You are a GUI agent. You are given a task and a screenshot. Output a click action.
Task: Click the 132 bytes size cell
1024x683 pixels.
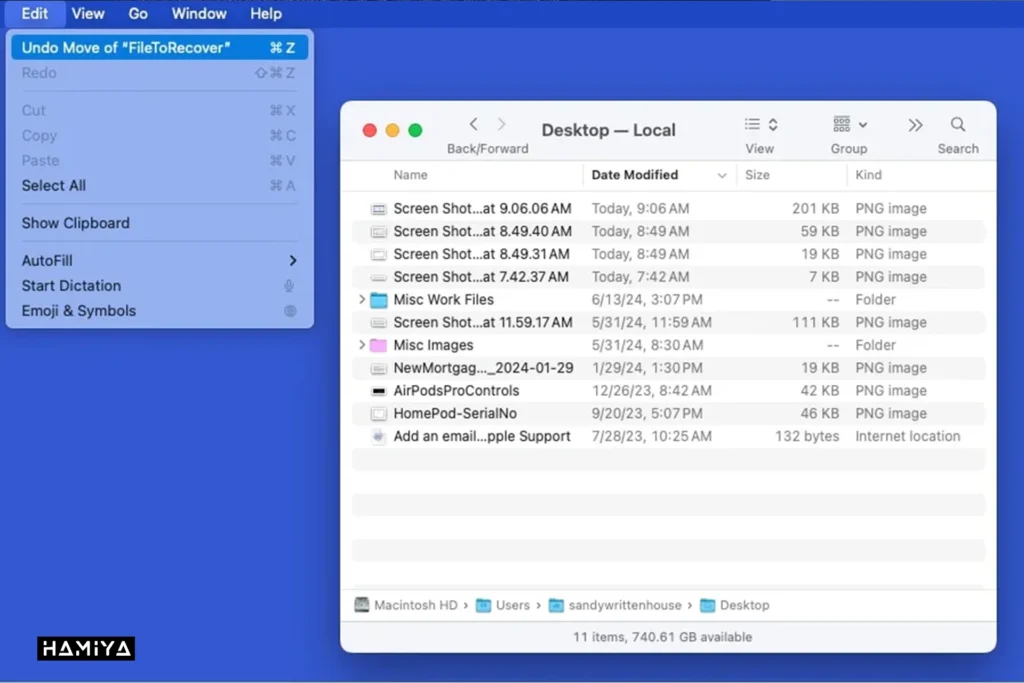pos(807,436)
